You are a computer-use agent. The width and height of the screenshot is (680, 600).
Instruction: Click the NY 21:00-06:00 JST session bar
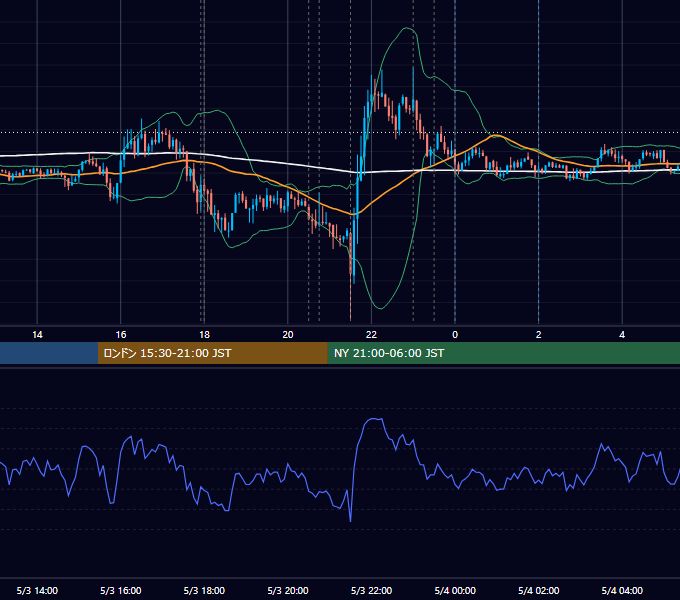(x=503, y=353)
